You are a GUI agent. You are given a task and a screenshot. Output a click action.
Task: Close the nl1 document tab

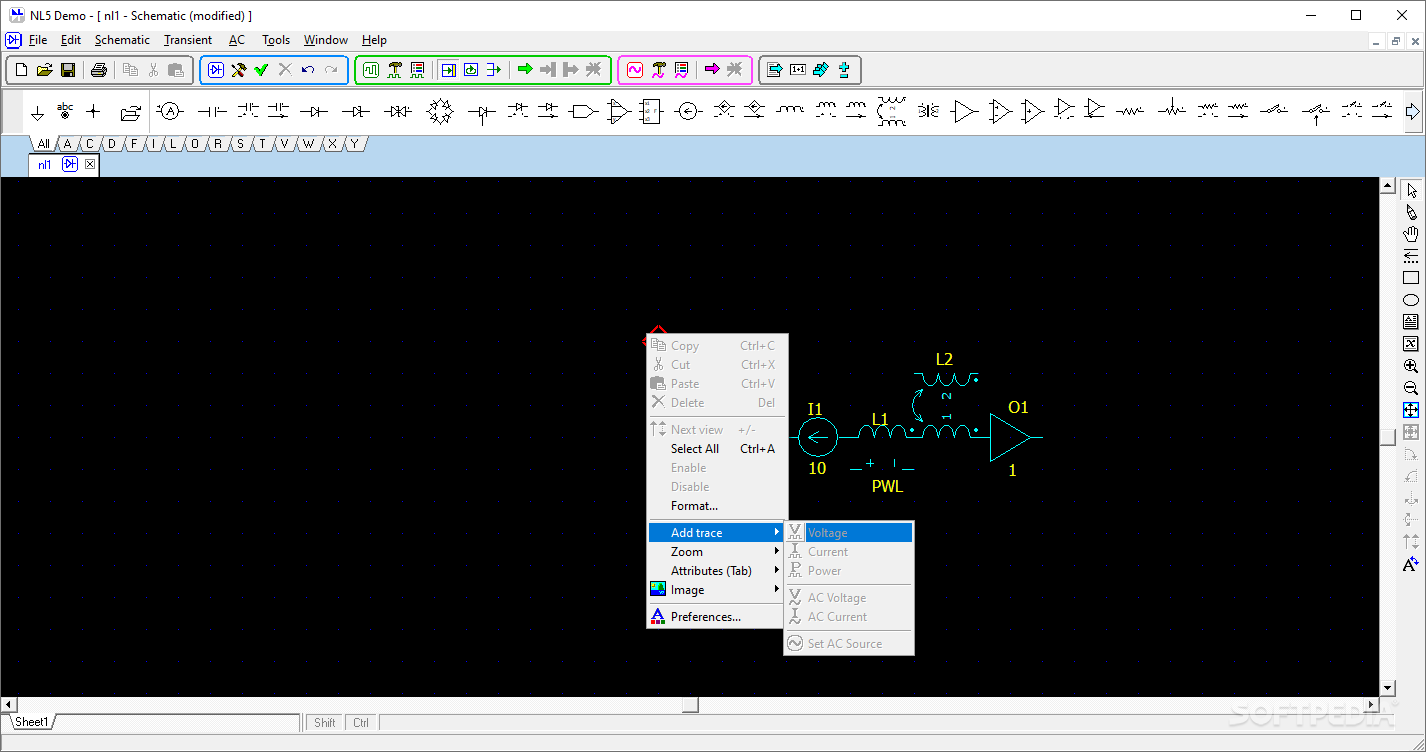tap(90, 164)
